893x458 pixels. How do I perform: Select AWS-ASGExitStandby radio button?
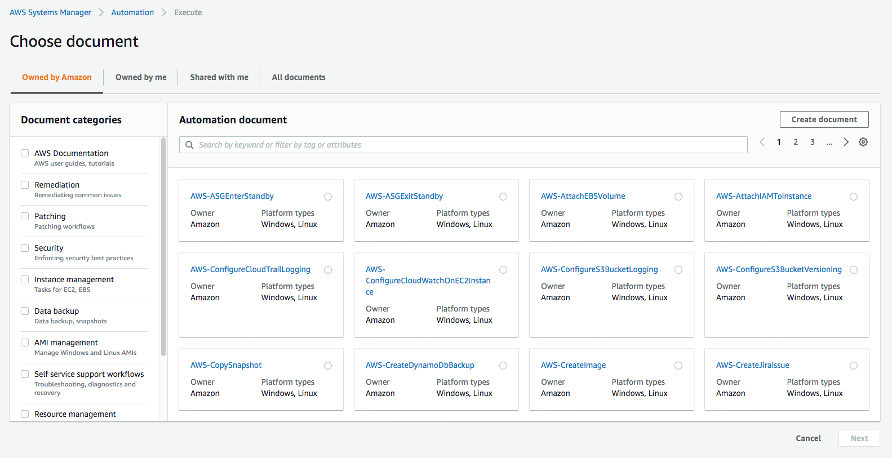tap(503, 197)
